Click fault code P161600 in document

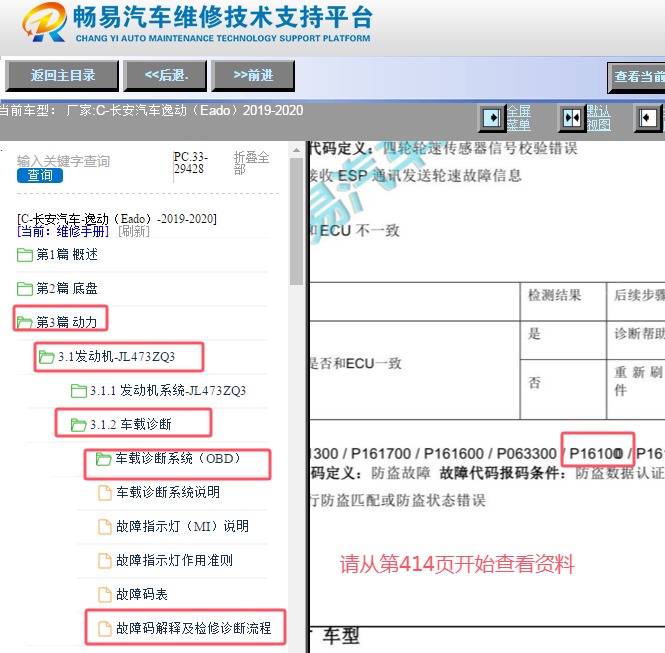coord(453,454)
